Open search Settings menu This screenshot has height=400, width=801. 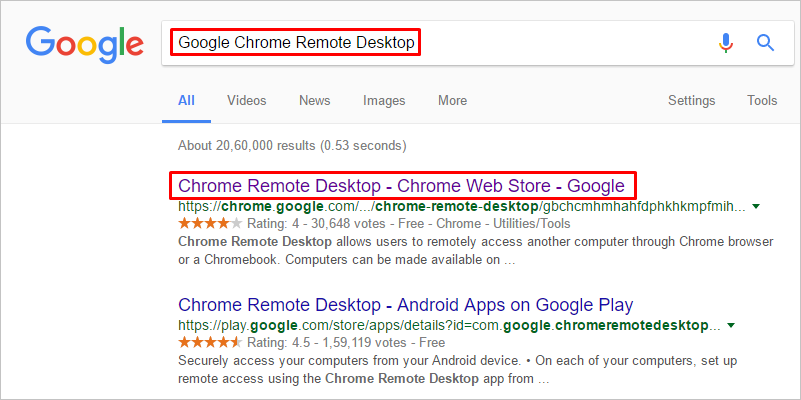click(x=692, y=101)
